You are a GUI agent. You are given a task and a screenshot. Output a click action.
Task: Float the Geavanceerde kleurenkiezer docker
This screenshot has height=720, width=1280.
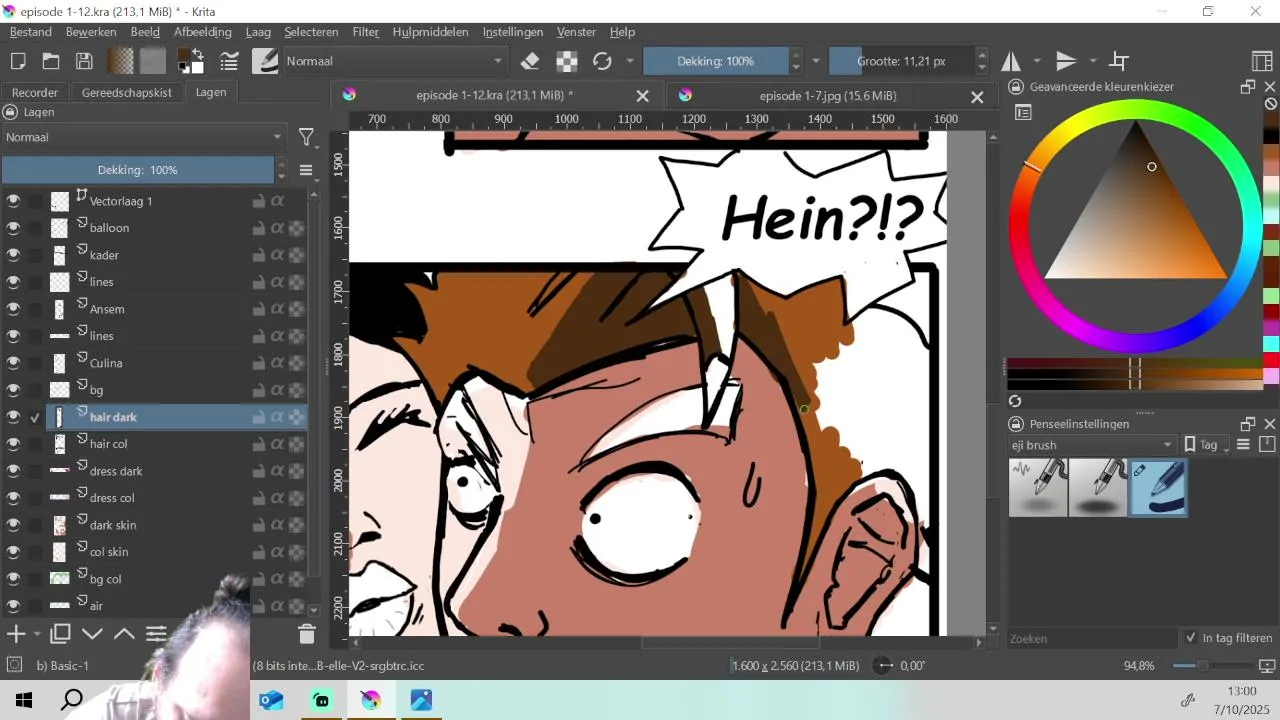tap(1248, 87)
